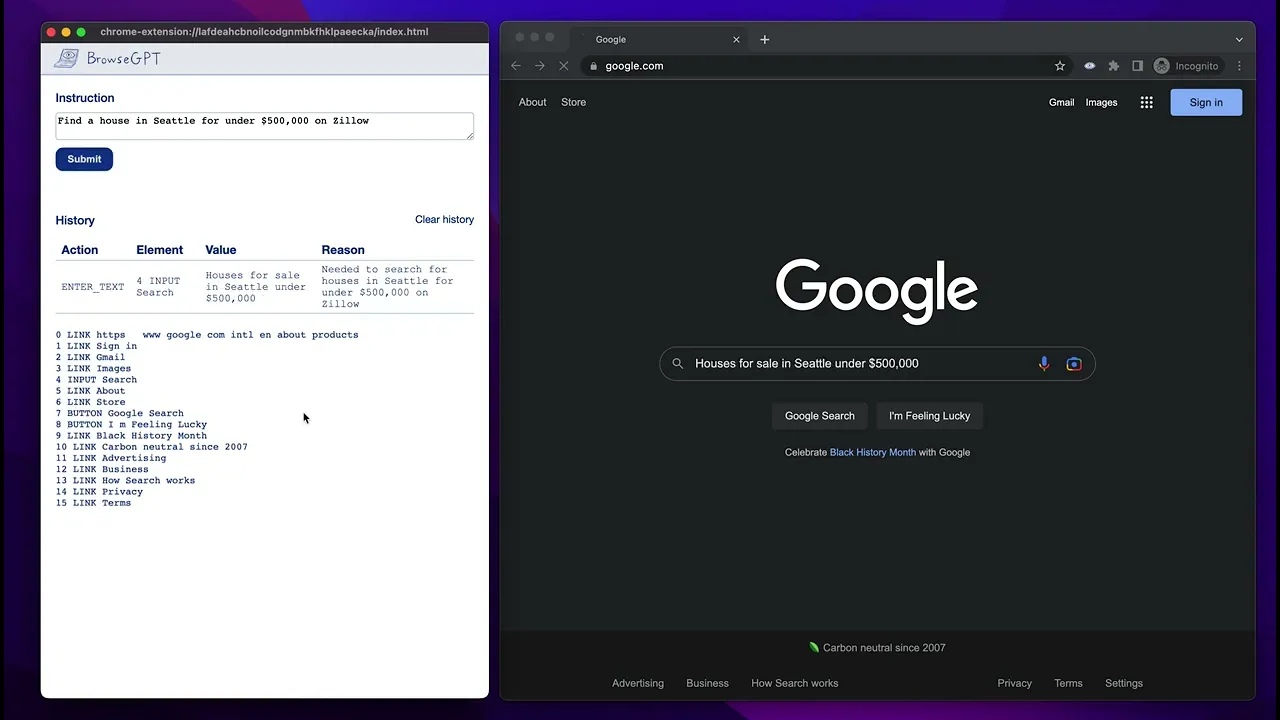This screenshot has width=1280, height=720.
Task: Click the microphone voice search icon
Action: 1044,364
